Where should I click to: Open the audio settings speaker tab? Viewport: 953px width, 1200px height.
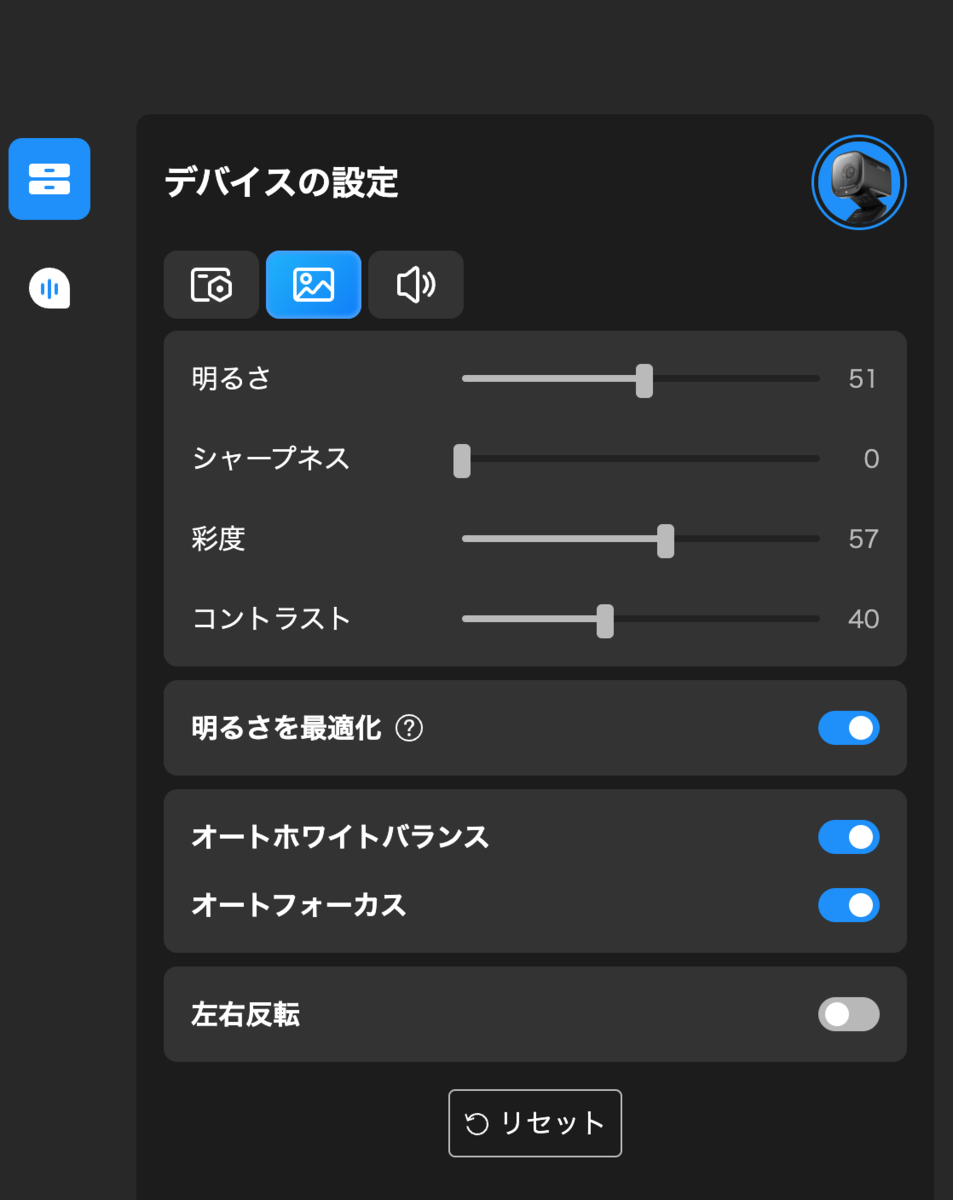point(416,285)
